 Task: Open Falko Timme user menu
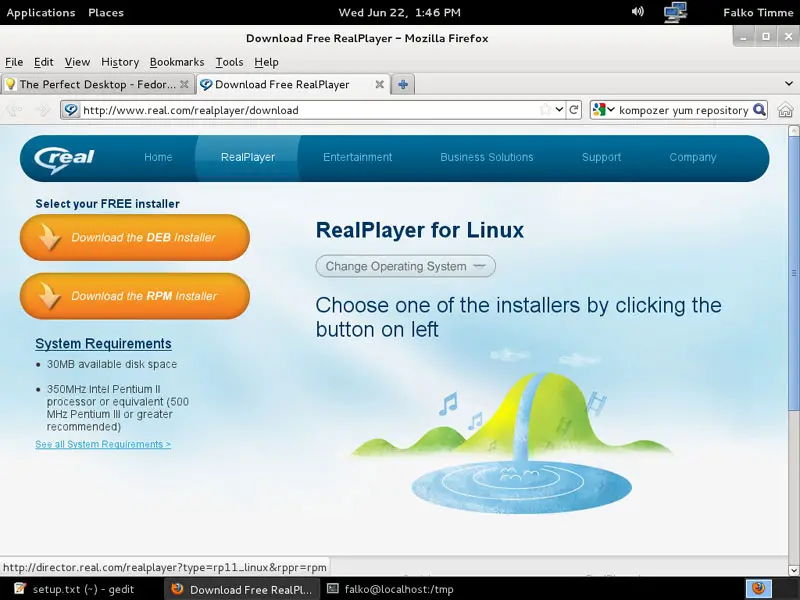(758, 12)
